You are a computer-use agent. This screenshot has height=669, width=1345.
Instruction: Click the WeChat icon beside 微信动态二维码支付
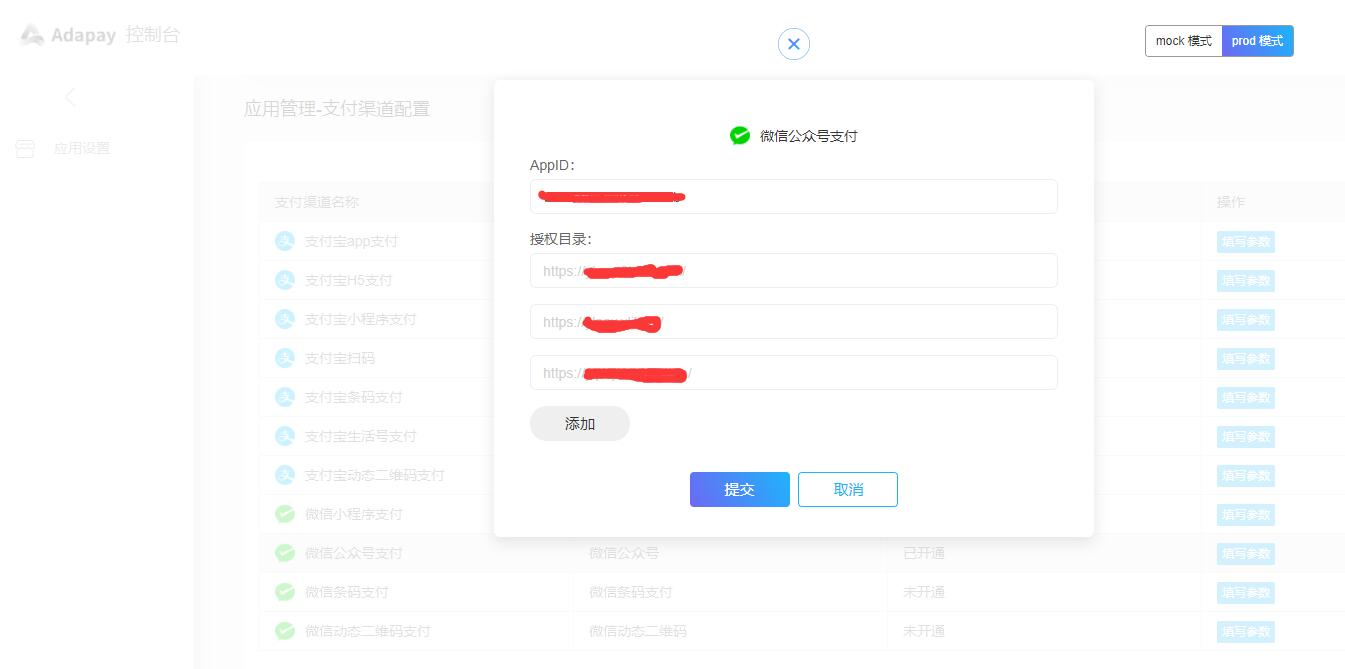pyautogui.click(x=285, y=631)
